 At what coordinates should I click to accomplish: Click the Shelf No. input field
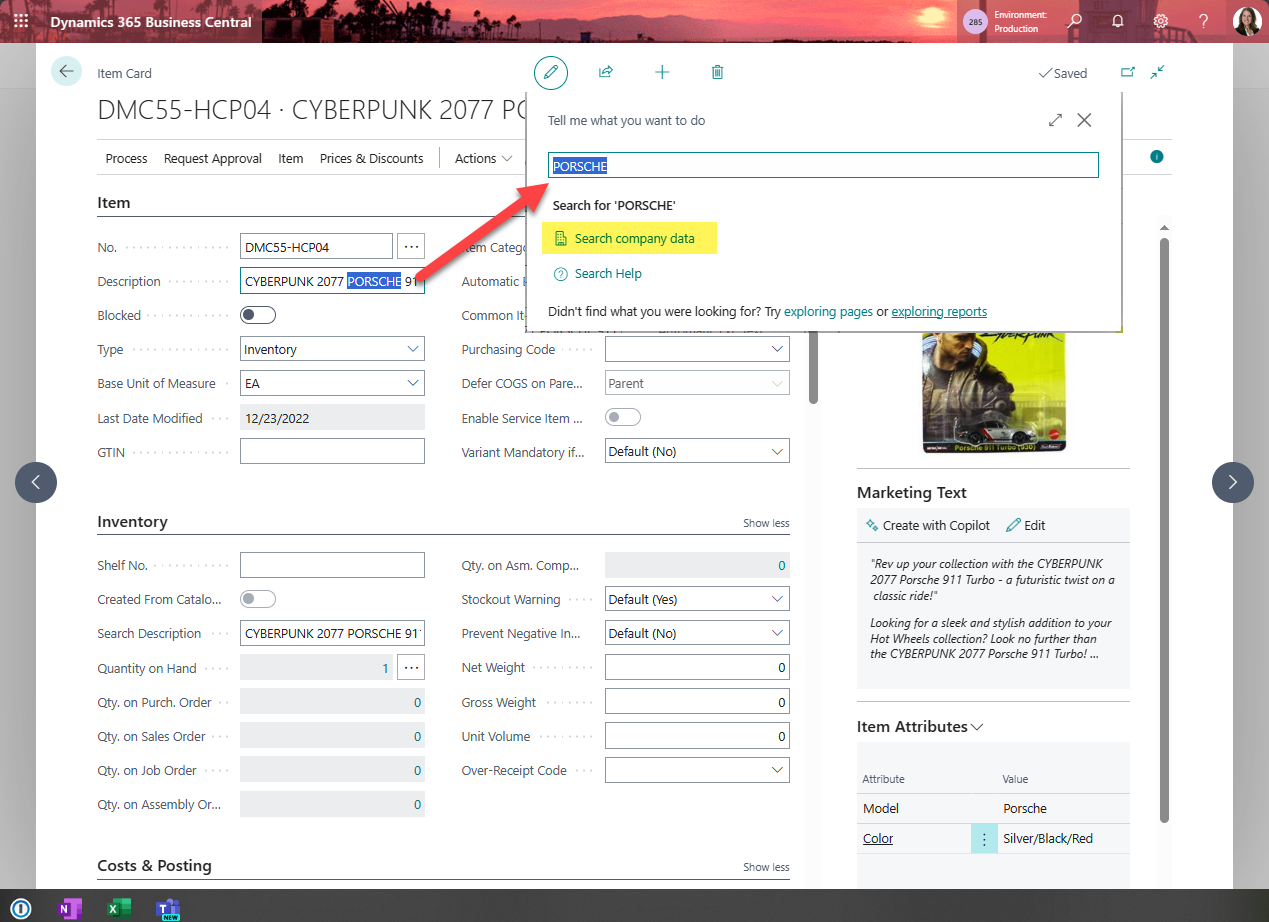[x=332, y=565]
